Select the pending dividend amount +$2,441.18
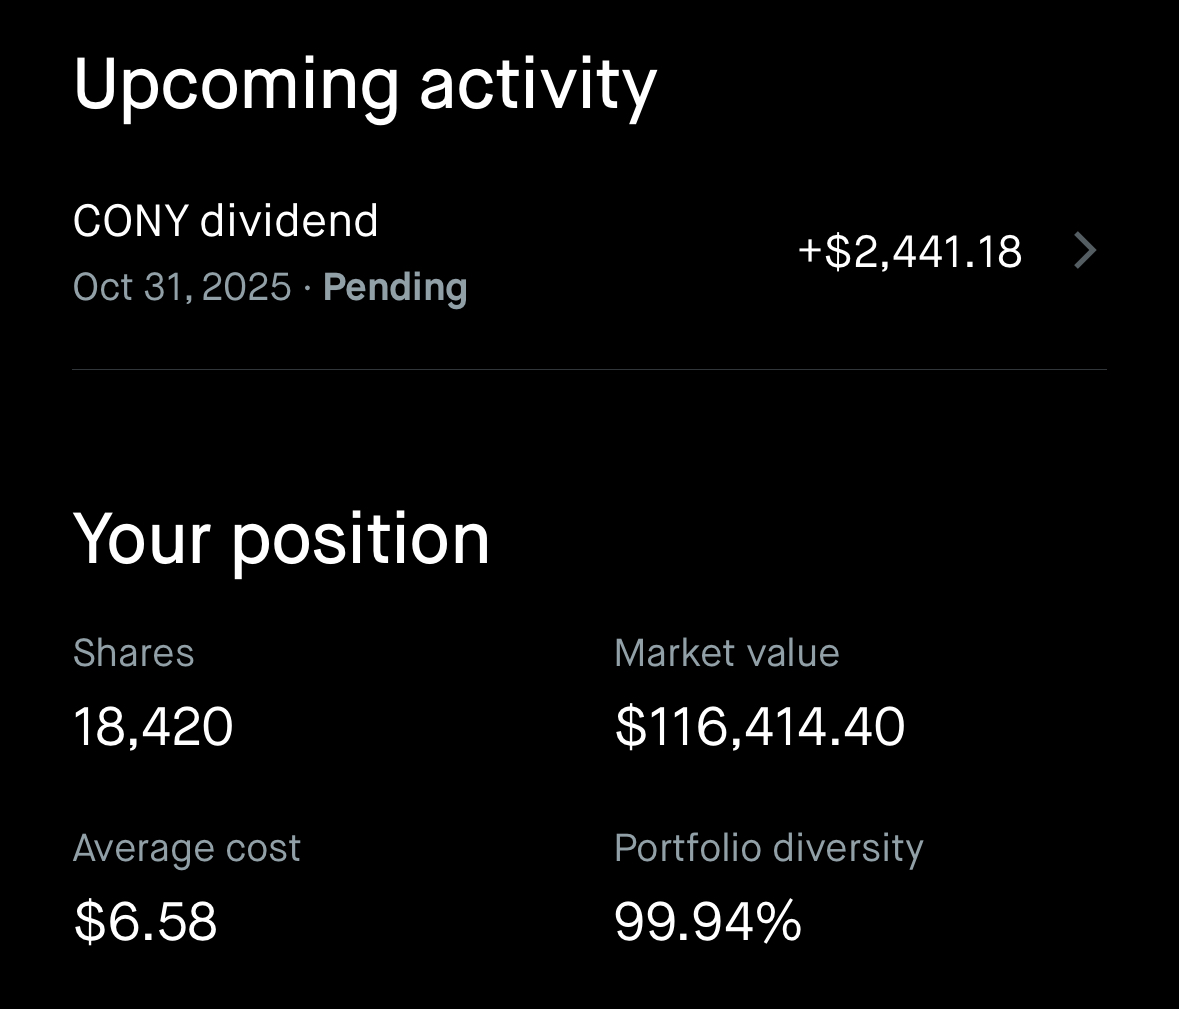The width and height of the screenshot is (1179, 1009). (x=910, y=251)
